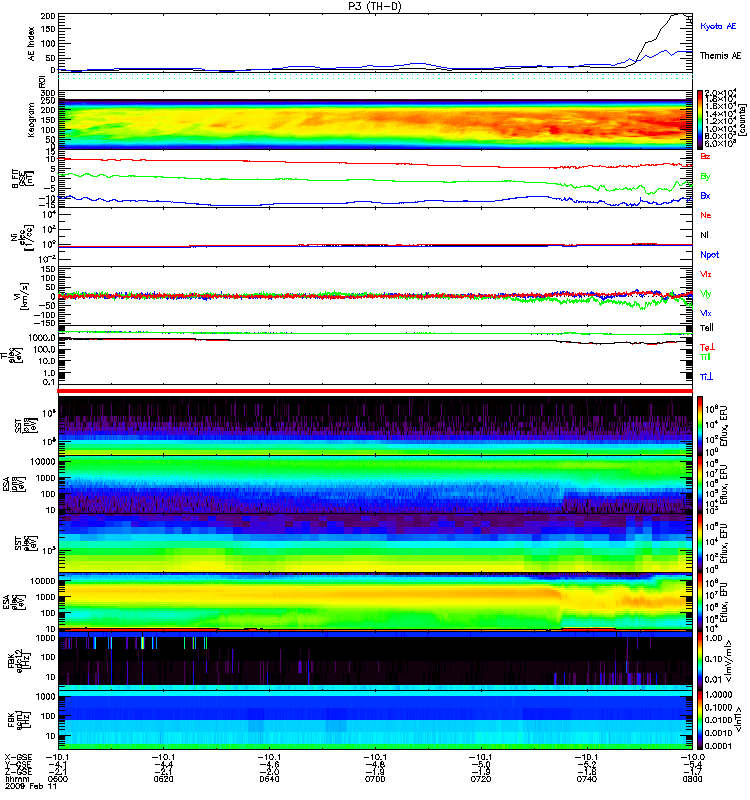Select the green Viy velocity legend label
The image size is (750, 800).
(705, 294)
